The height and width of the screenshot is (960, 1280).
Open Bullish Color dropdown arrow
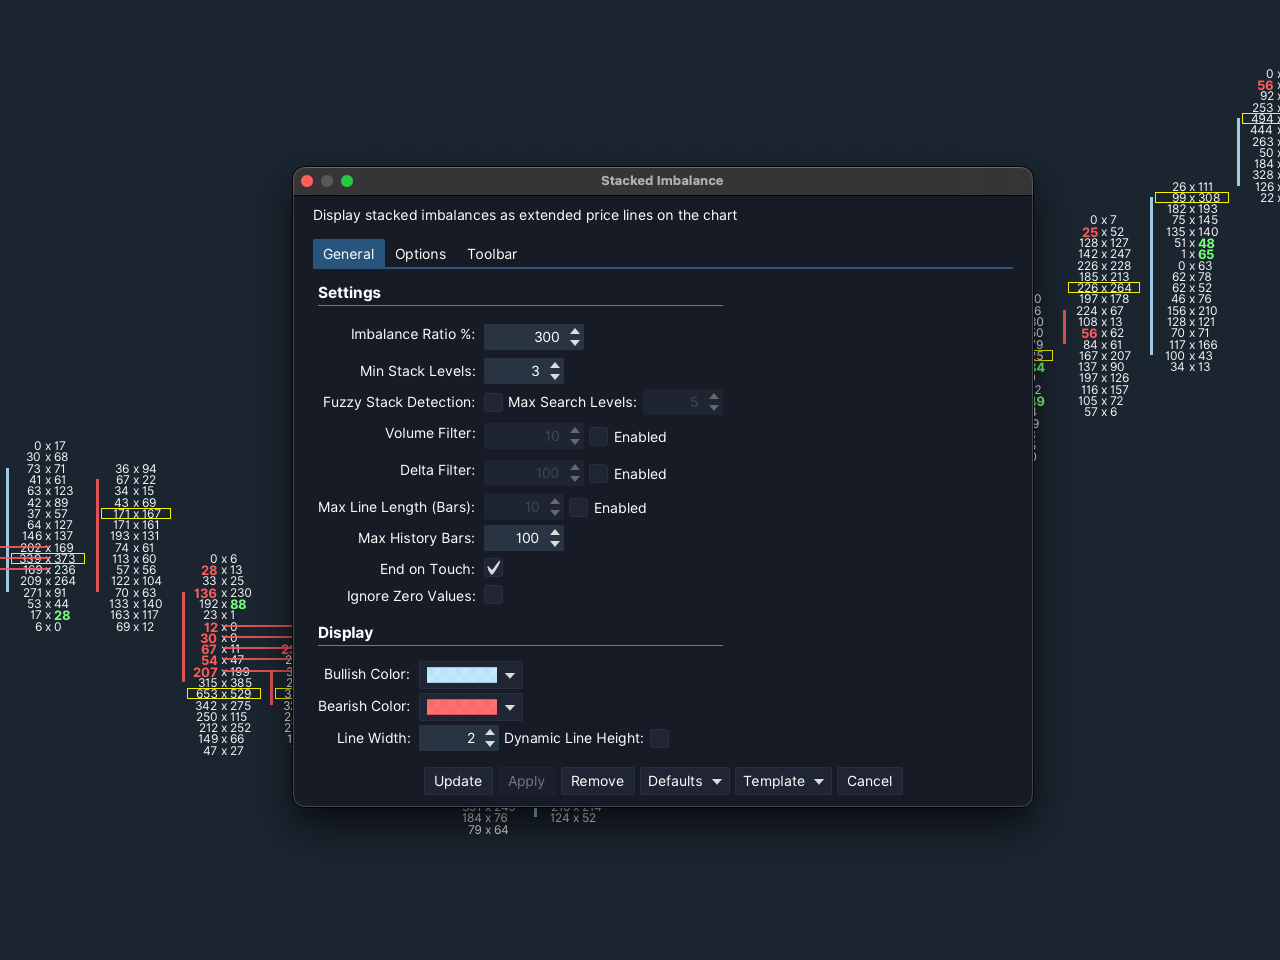pos(510,675)
